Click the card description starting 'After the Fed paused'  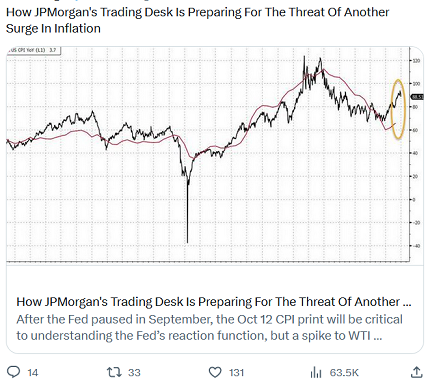(x=209, y=327)
